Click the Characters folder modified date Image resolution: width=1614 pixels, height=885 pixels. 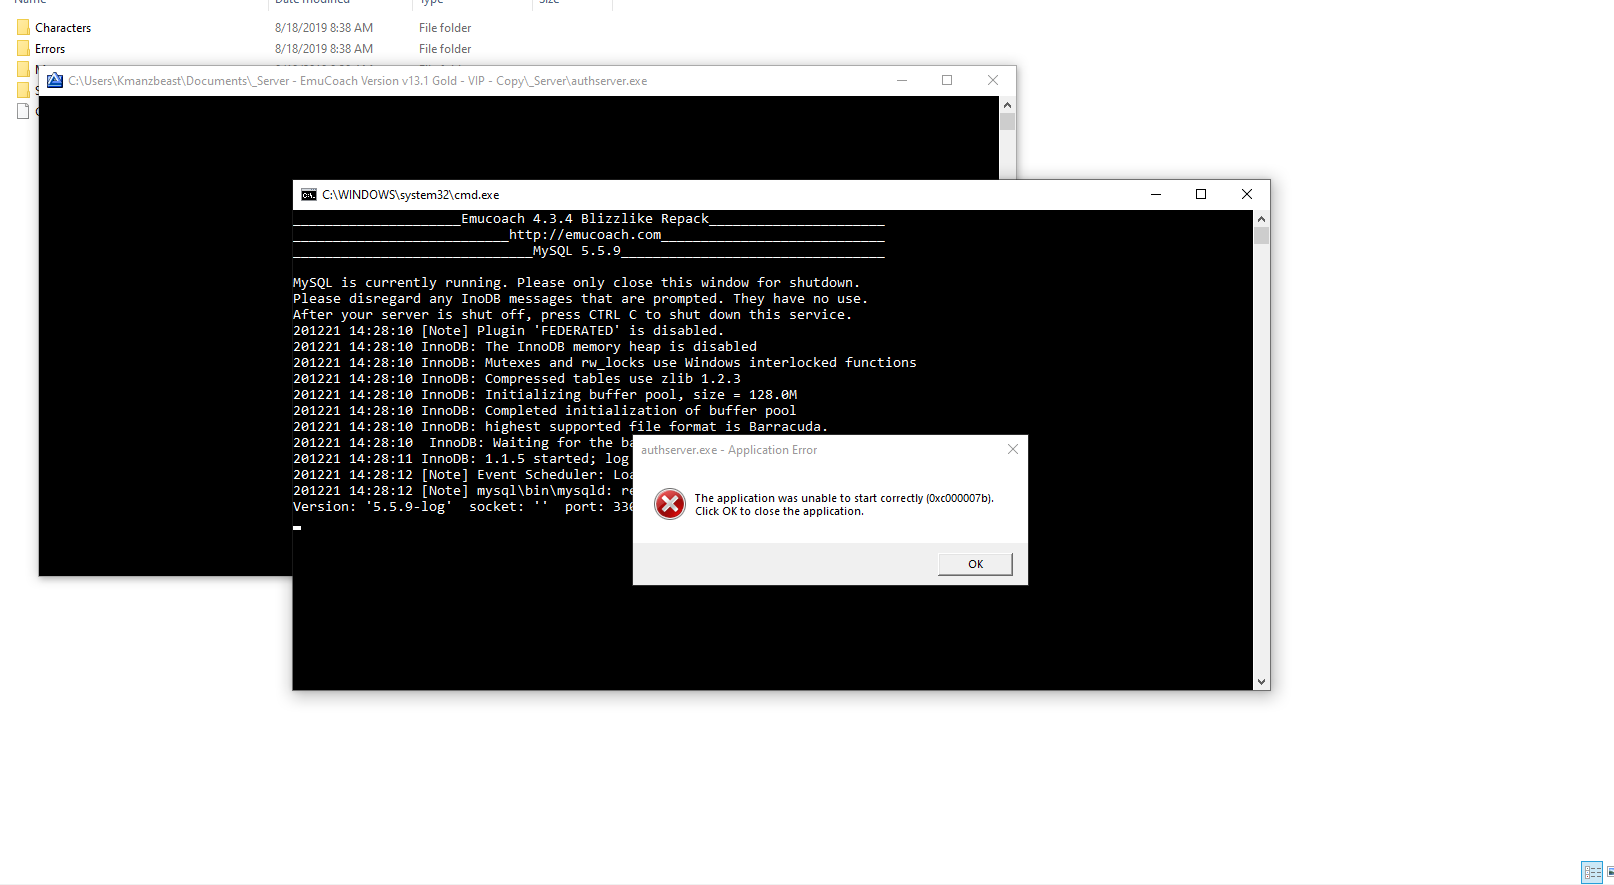tap(324, 28)
